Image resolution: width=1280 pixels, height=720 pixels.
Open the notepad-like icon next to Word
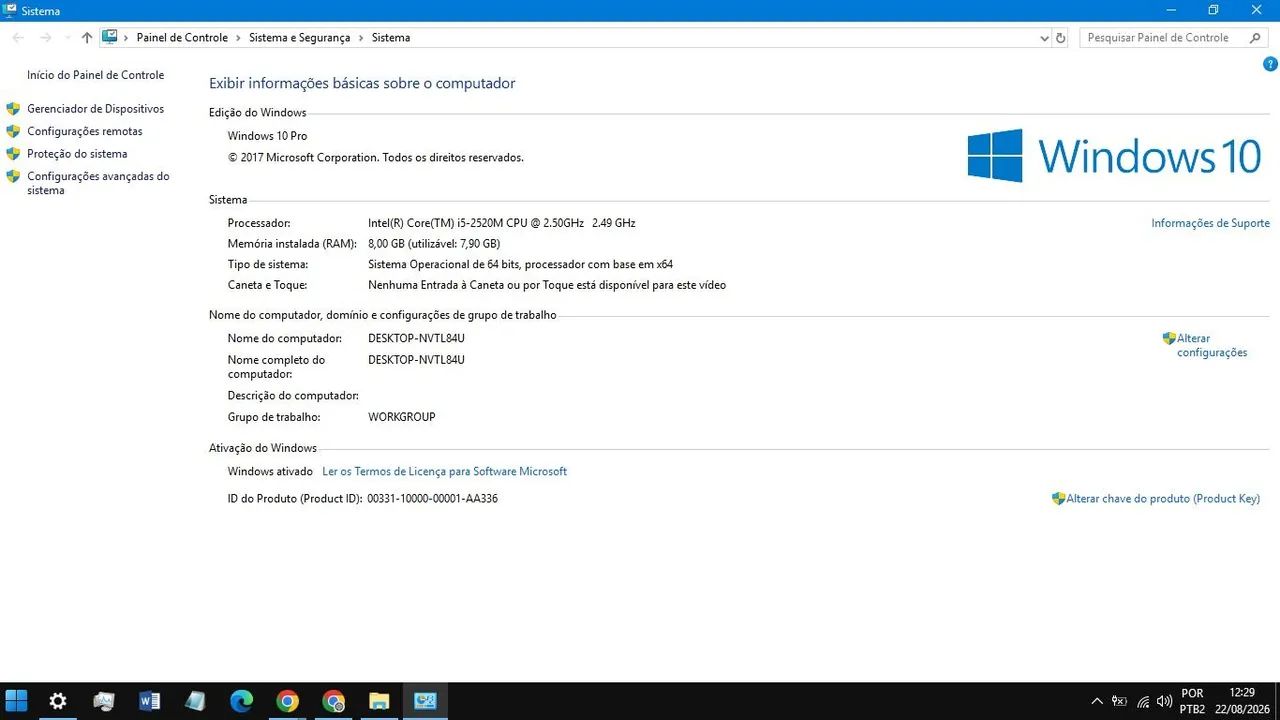196,701
